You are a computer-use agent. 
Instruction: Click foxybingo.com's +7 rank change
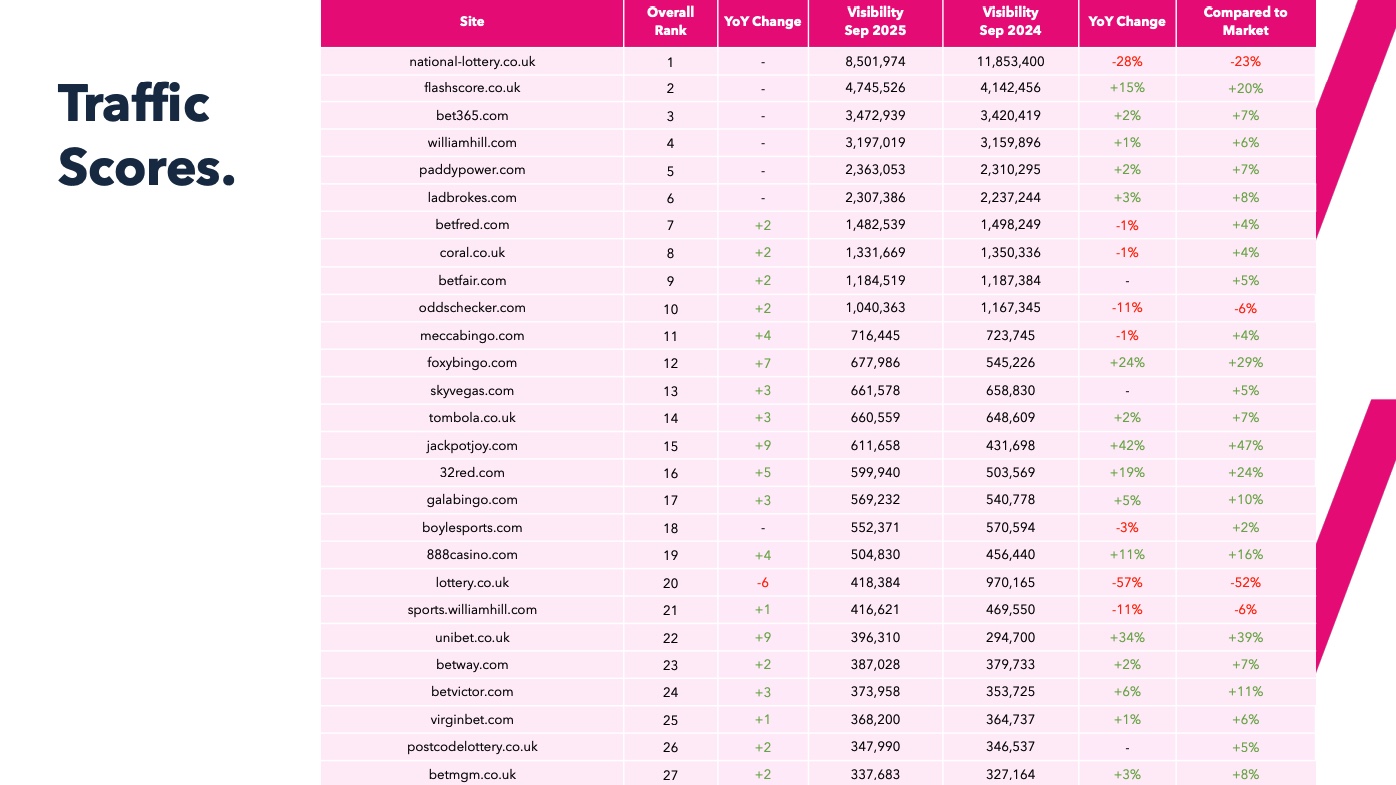click(763, 363)
